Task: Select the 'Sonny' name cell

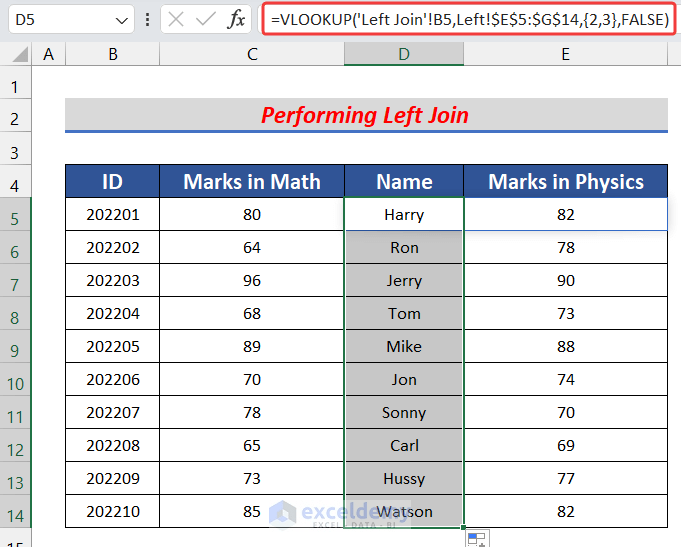Action: click(x=404, y=412)
